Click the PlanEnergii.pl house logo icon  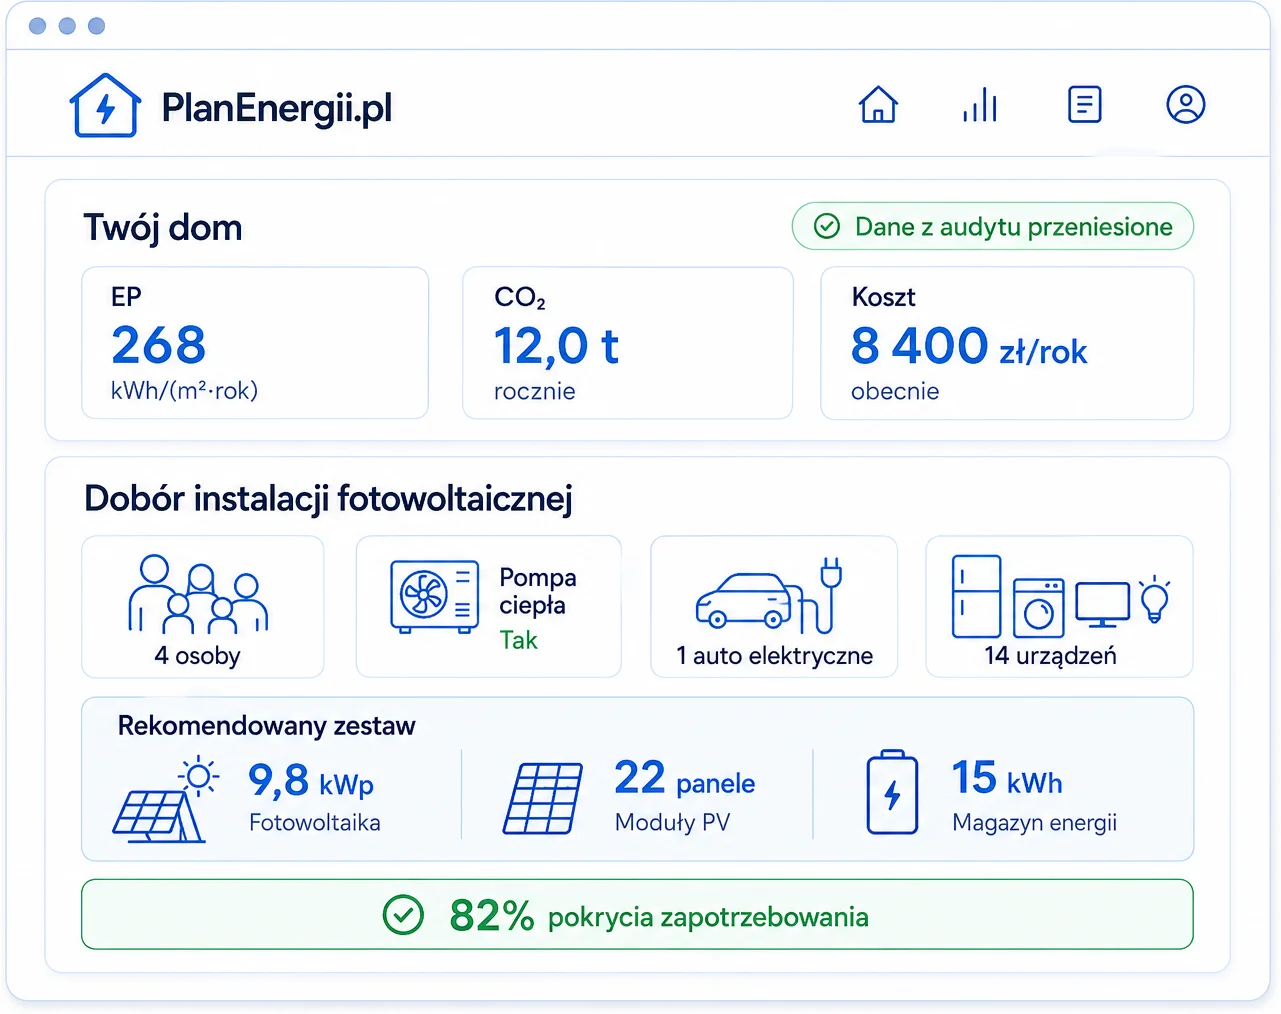105,105
